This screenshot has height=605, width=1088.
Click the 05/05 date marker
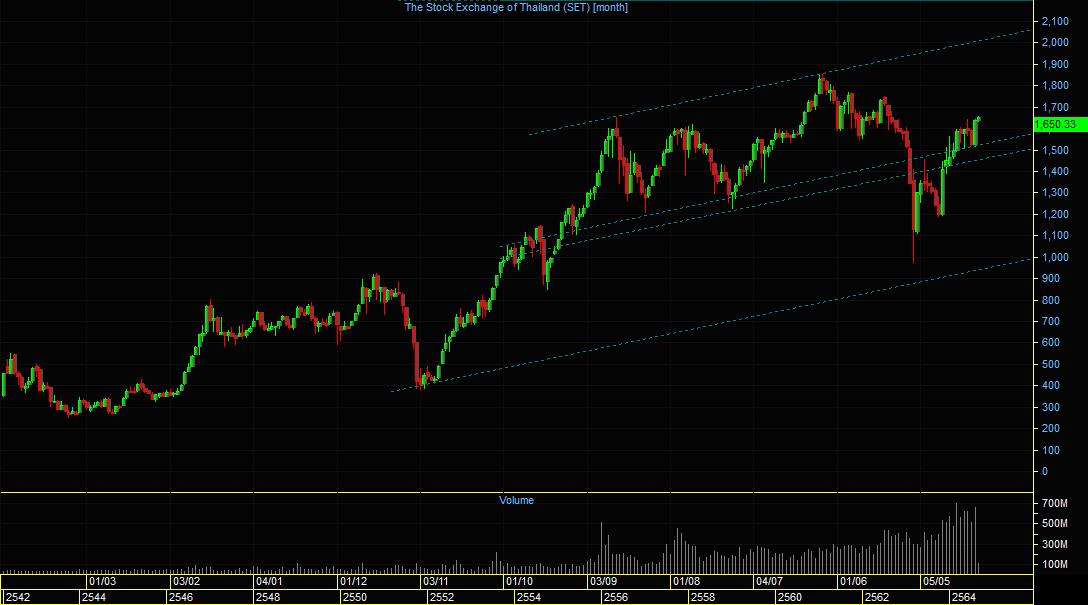point(936,581)
